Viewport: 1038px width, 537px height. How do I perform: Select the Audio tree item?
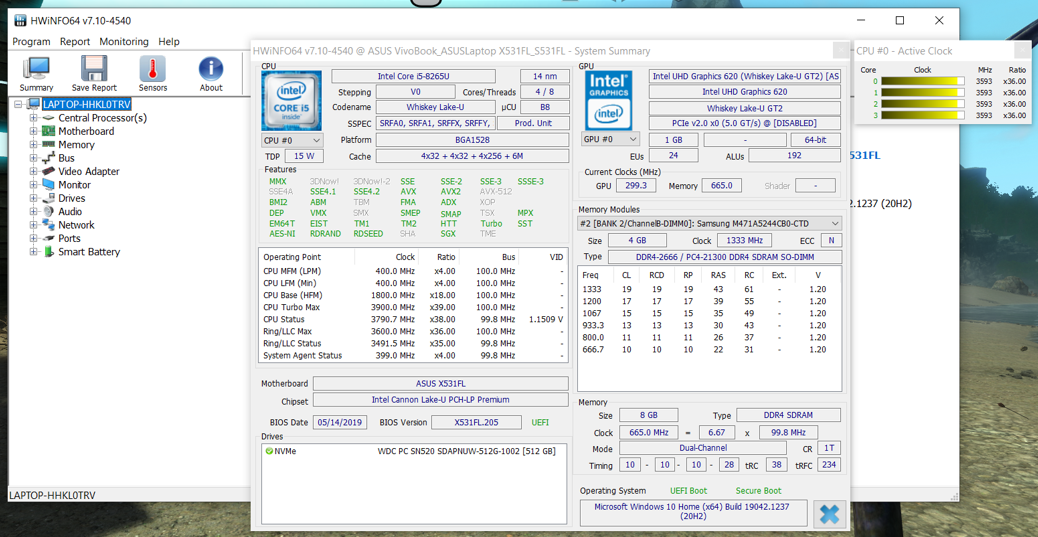(70, 211)
